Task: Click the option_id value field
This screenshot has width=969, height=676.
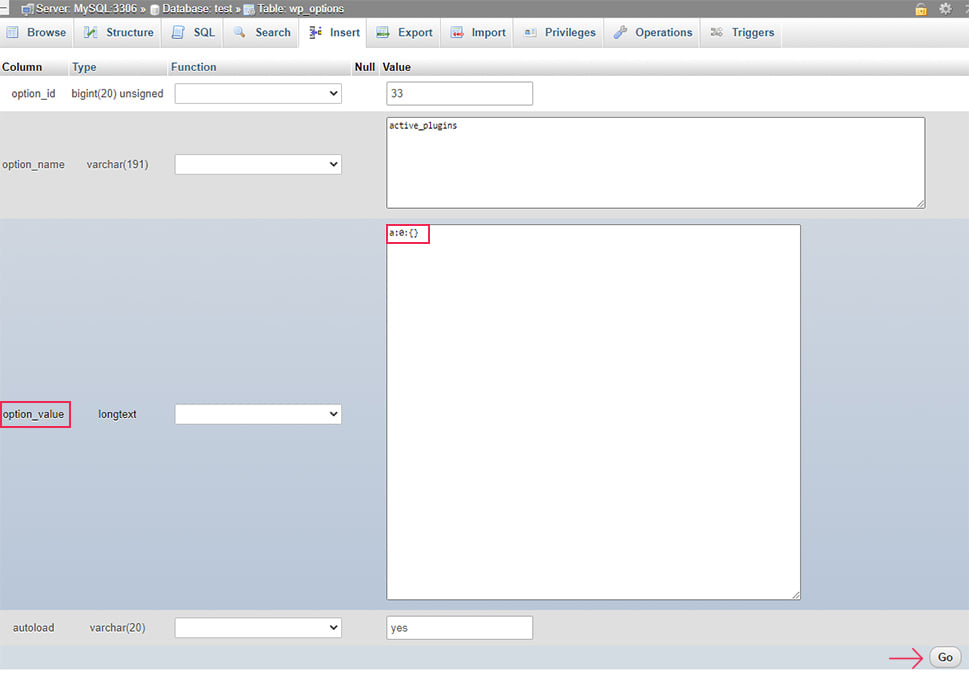Action: tap(459, 93)
